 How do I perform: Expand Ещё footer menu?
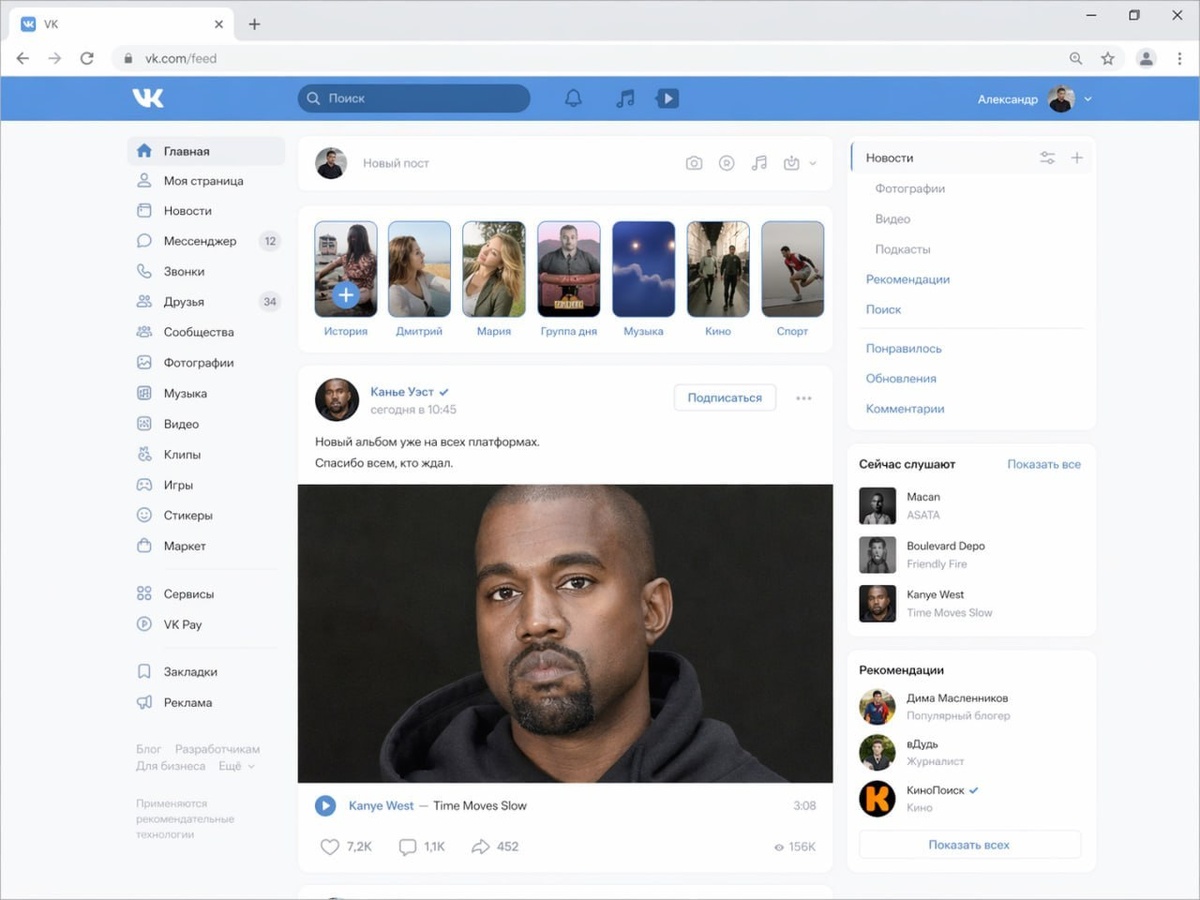coord(236,766)
